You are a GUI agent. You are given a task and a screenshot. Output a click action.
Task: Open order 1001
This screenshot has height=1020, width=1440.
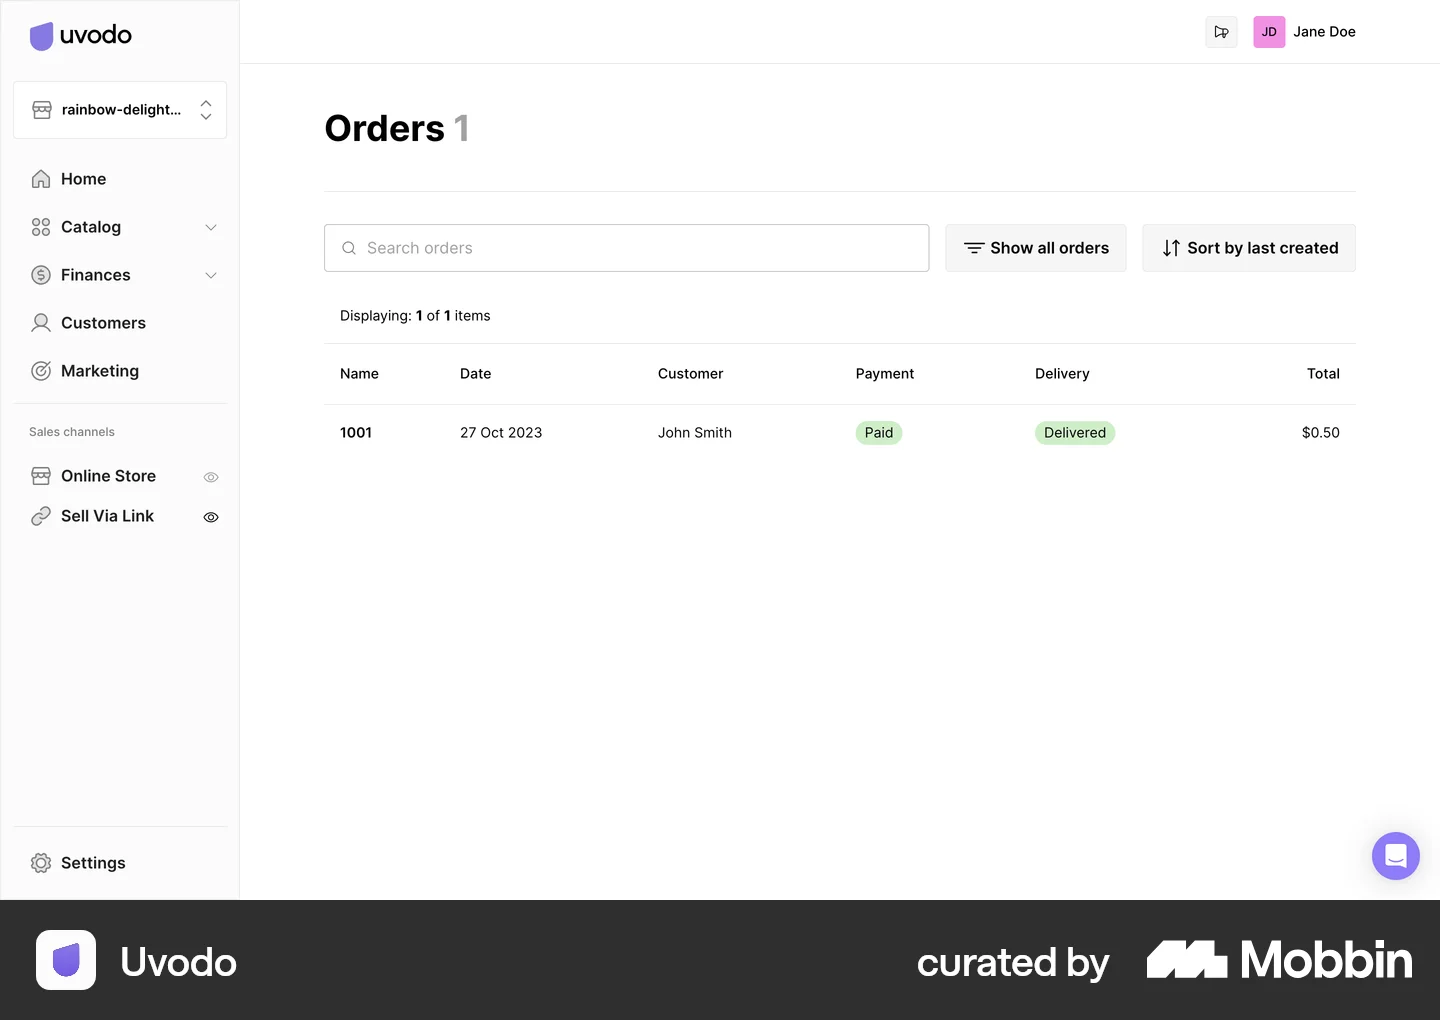[x=356, y=433]
